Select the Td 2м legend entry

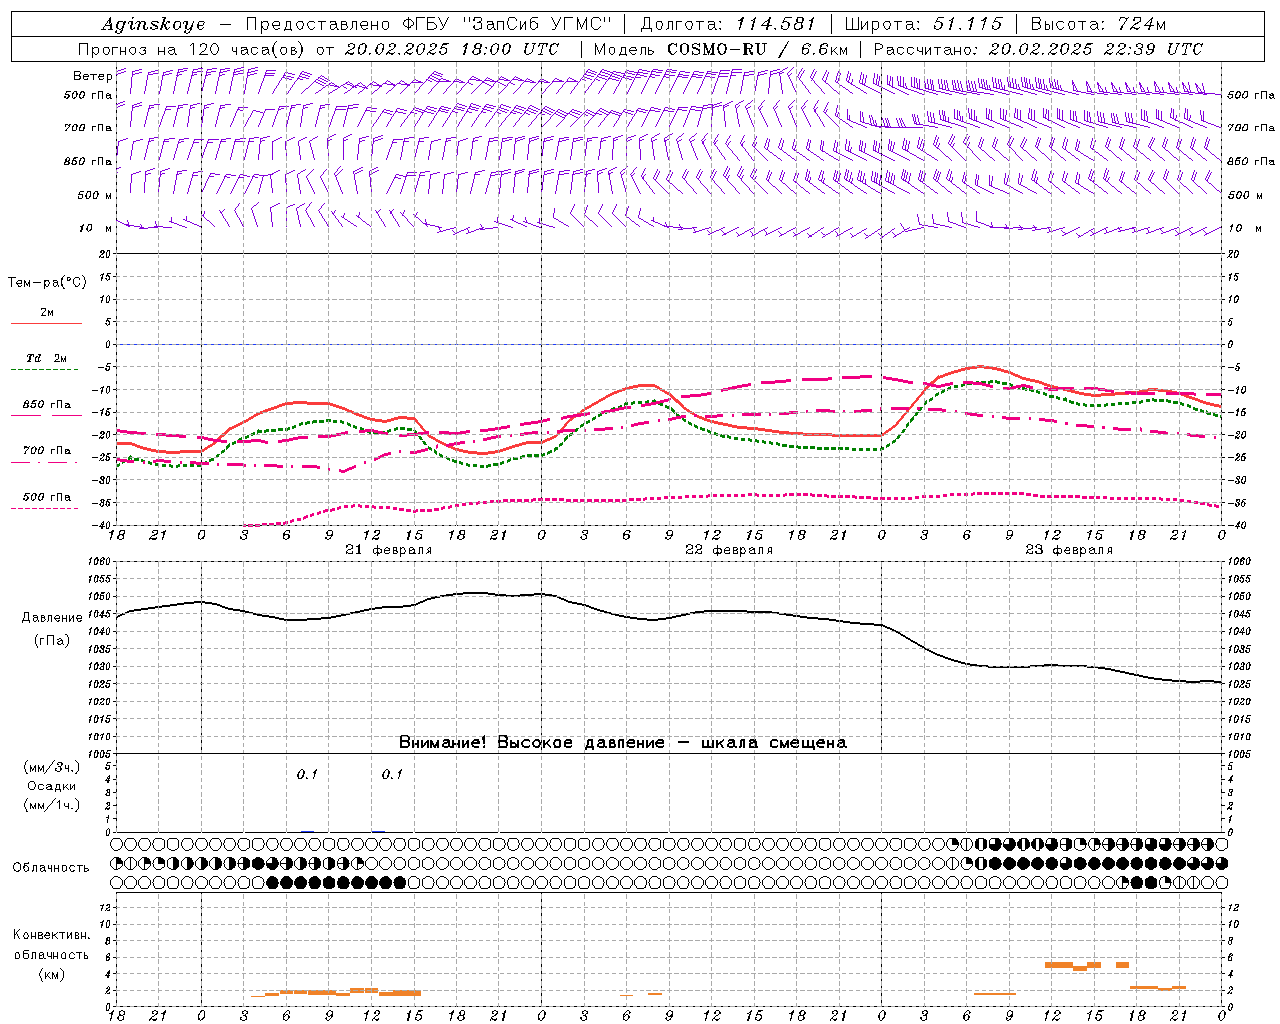[47, 358]
